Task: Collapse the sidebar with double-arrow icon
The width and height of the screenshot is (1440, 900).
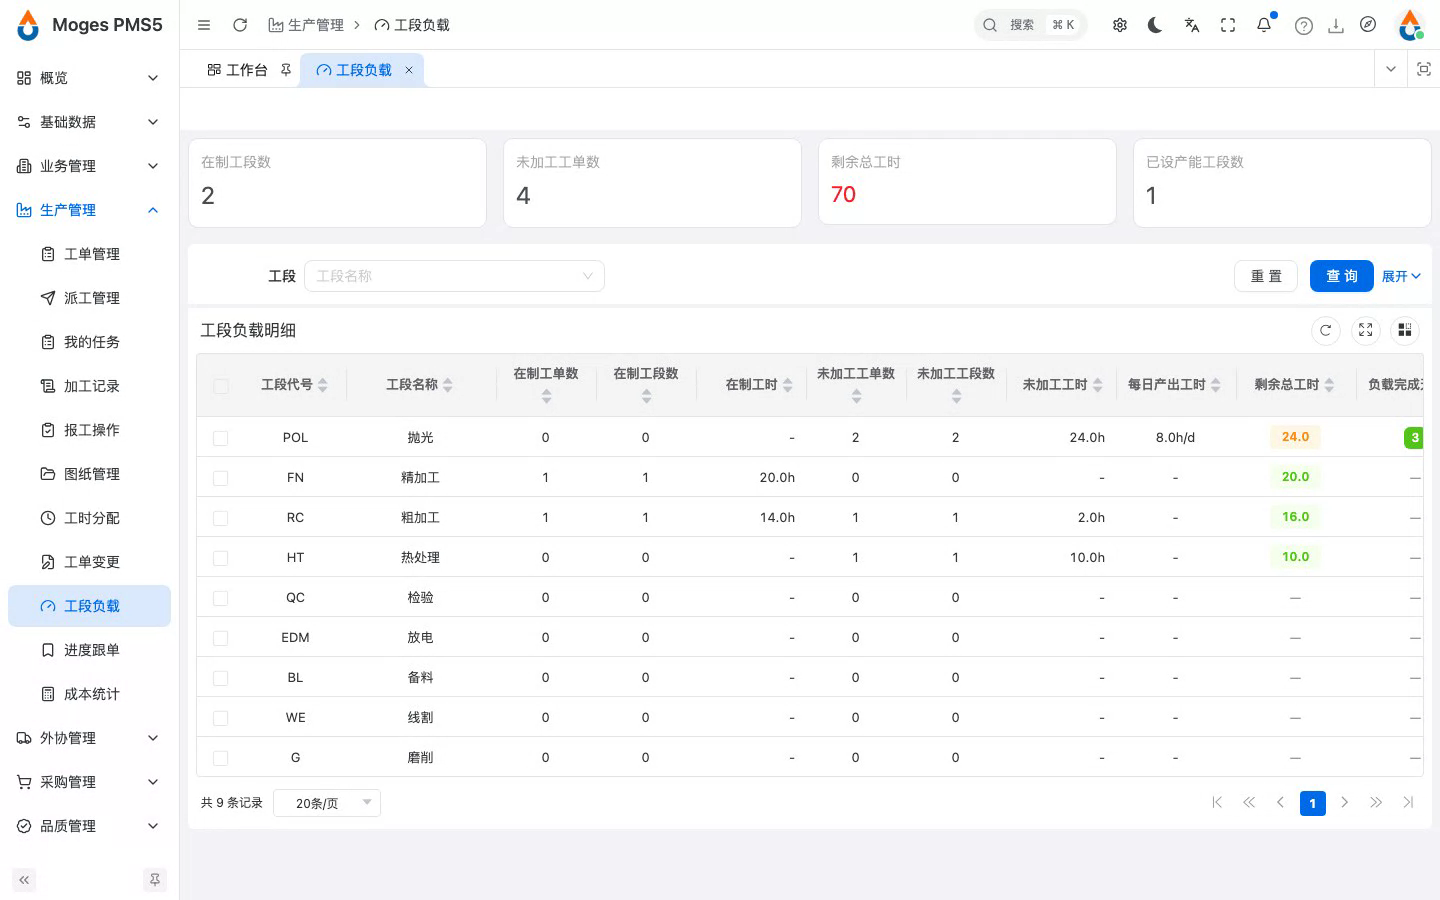Action: (x=24, y=880)
